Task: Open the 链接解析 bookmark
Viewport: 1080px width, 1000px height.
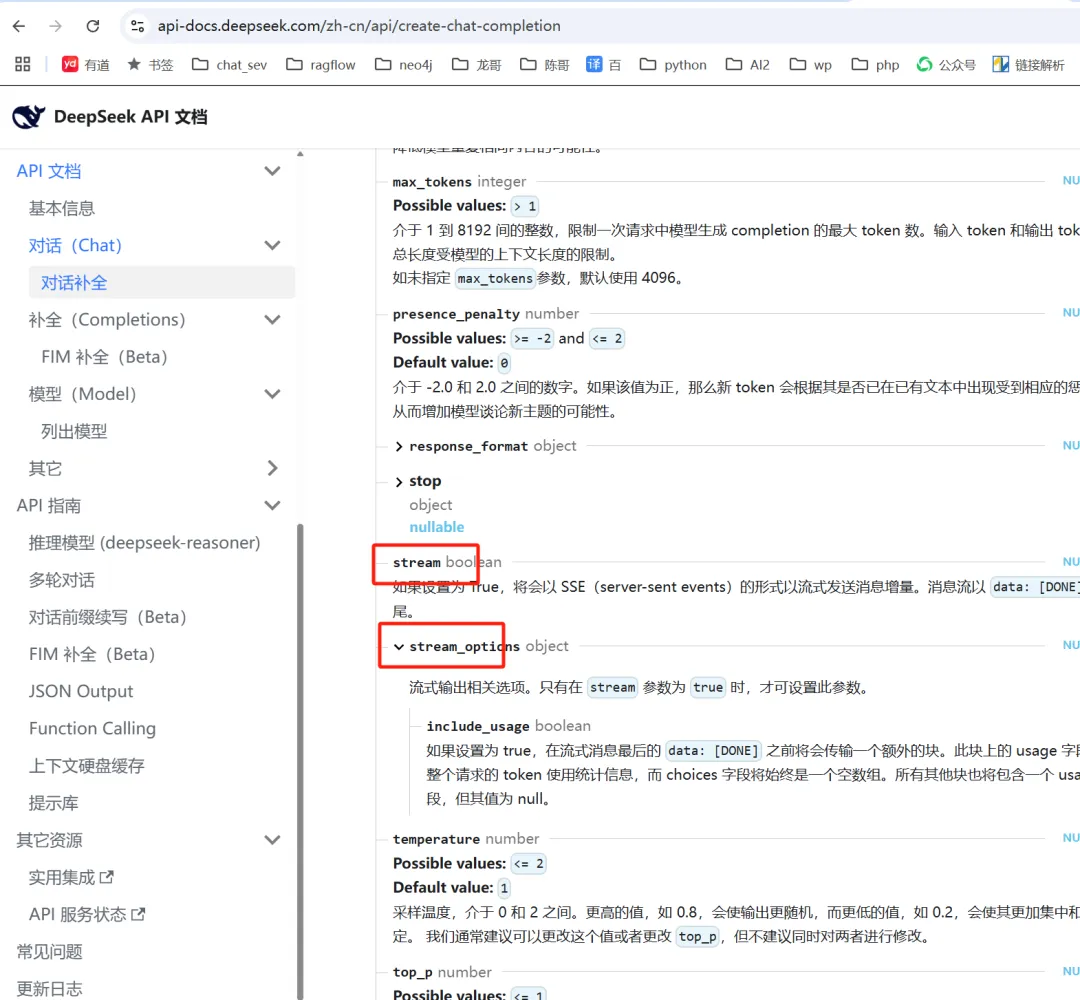Action: [x=1028, y=65]
